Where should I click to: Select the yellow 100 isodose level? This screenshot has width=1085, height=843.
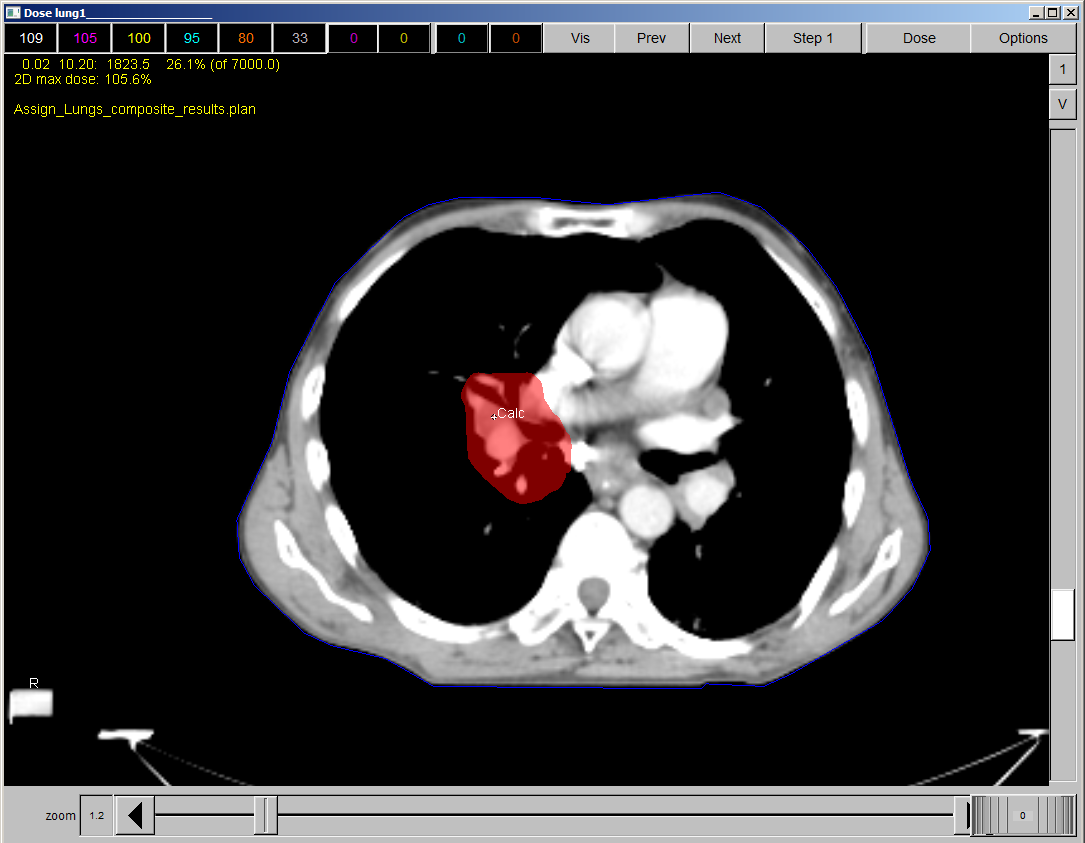point(139,39)
